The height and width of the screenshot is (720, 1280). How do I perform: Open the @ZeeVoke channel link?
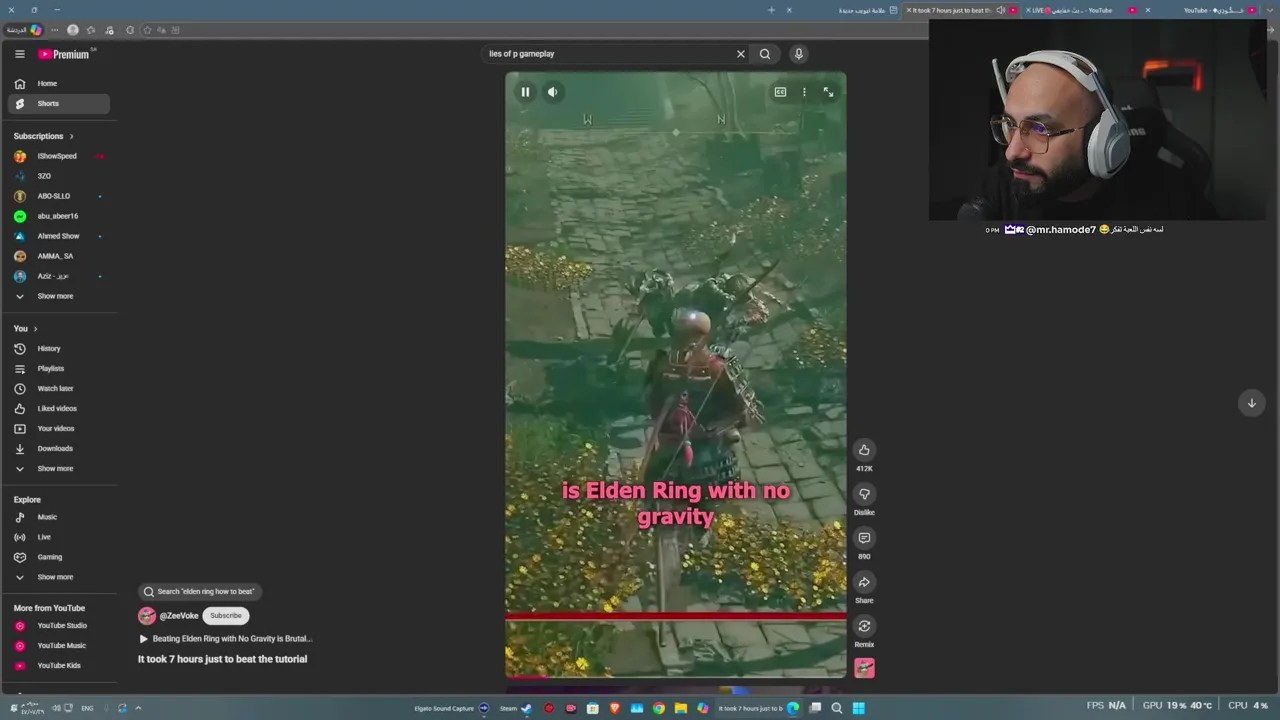(x=179, y=616)
